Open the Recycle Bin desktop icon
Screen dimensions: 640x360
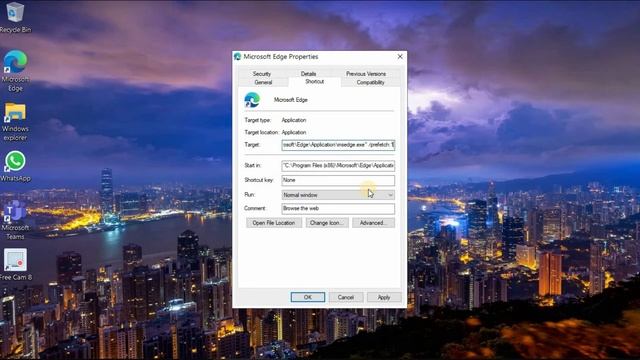coord(15,18)
